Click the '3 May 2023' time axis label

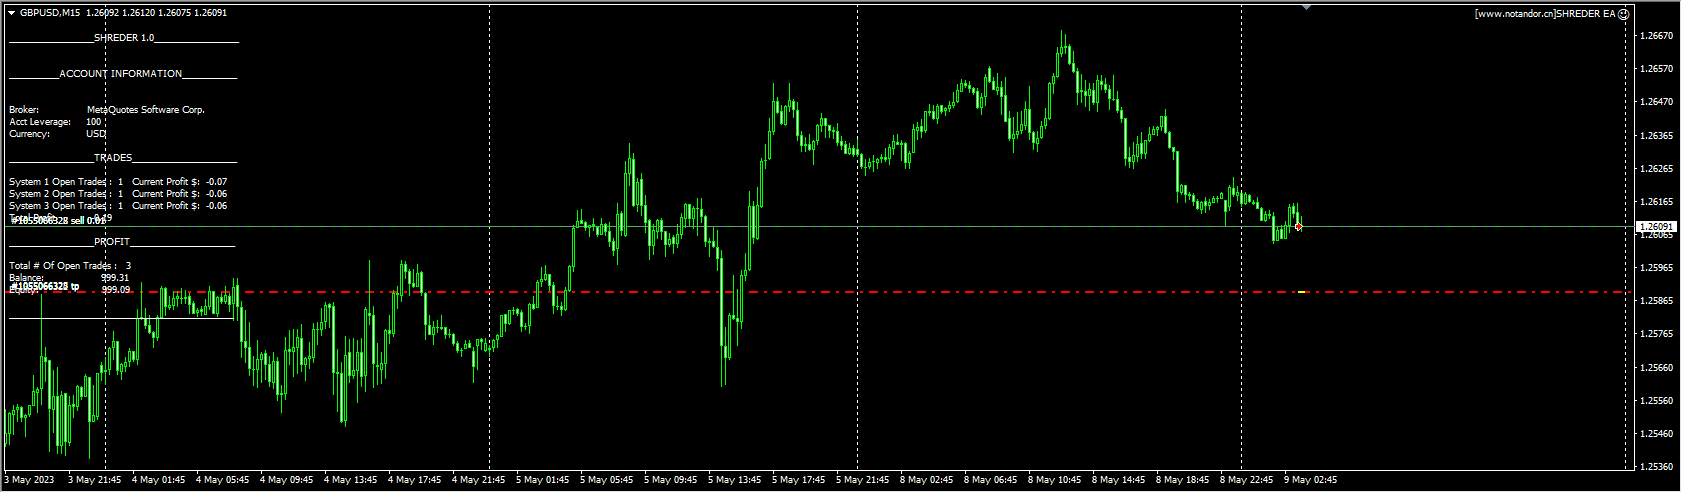tap(31, 480)
